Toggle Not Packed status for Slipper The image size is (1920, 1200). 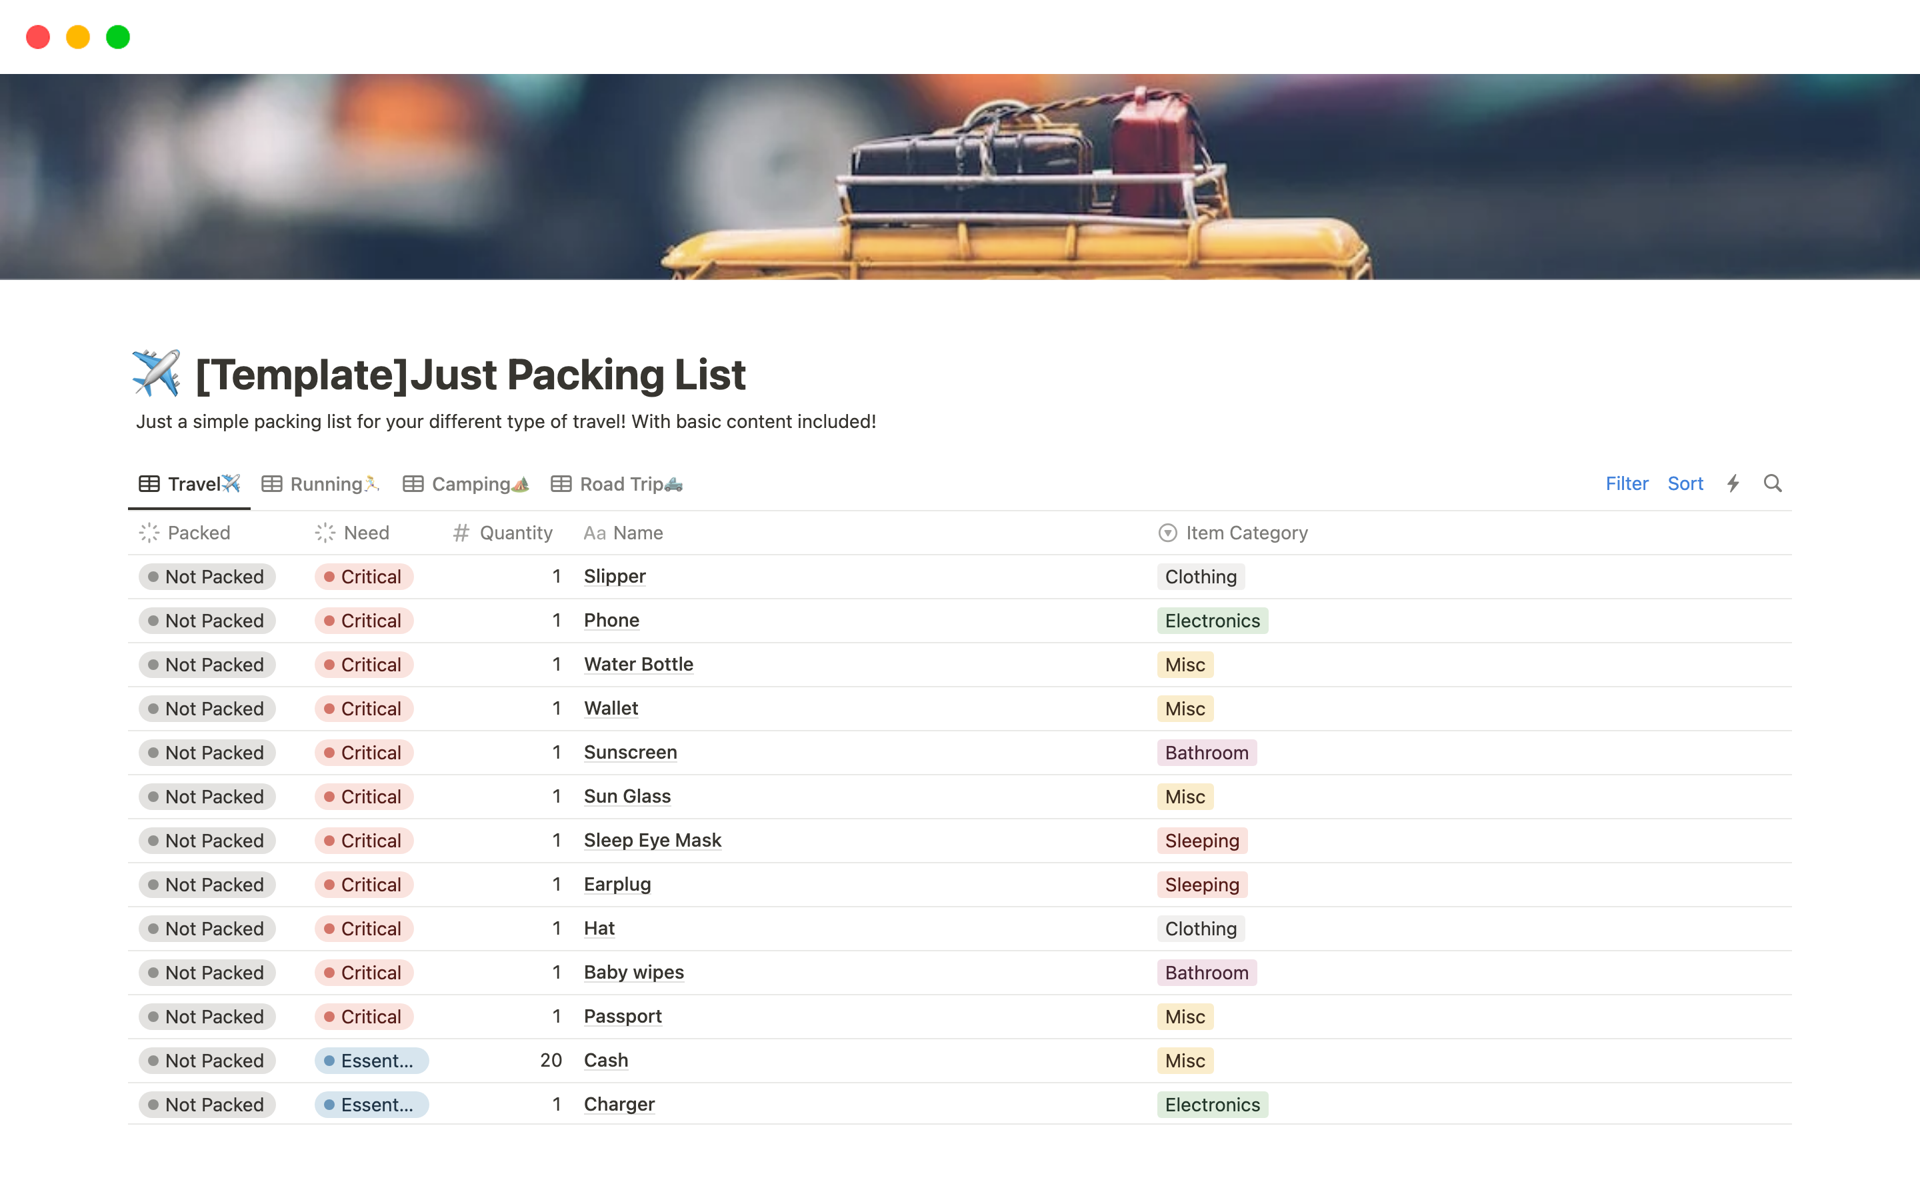coord(207,577)
